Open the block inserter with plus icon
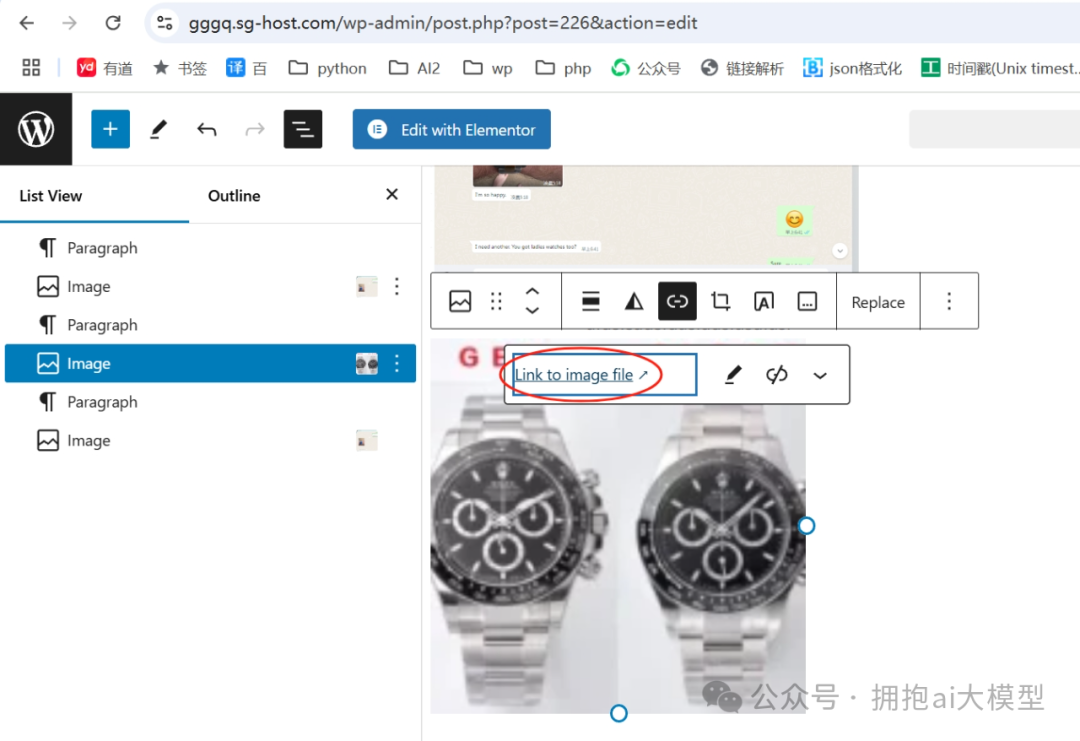 pyautogui.click(x=110, y=129)
